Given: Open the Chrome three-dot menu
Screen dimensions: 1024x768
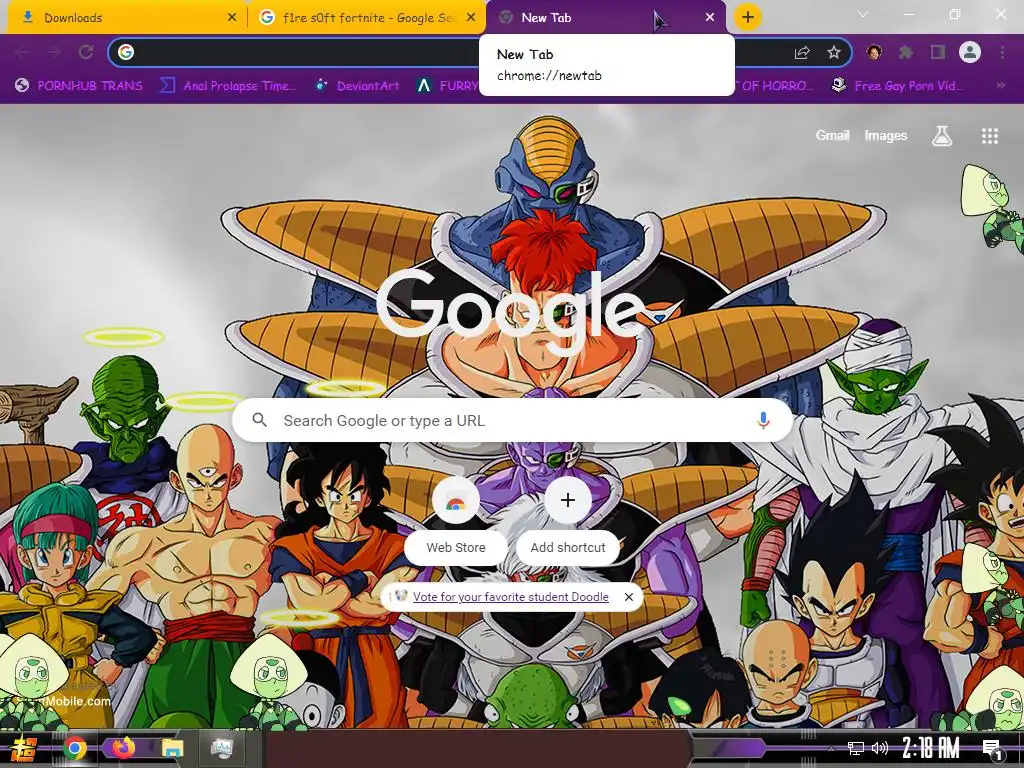Looking at the screenshot, I should (1002, 52).
